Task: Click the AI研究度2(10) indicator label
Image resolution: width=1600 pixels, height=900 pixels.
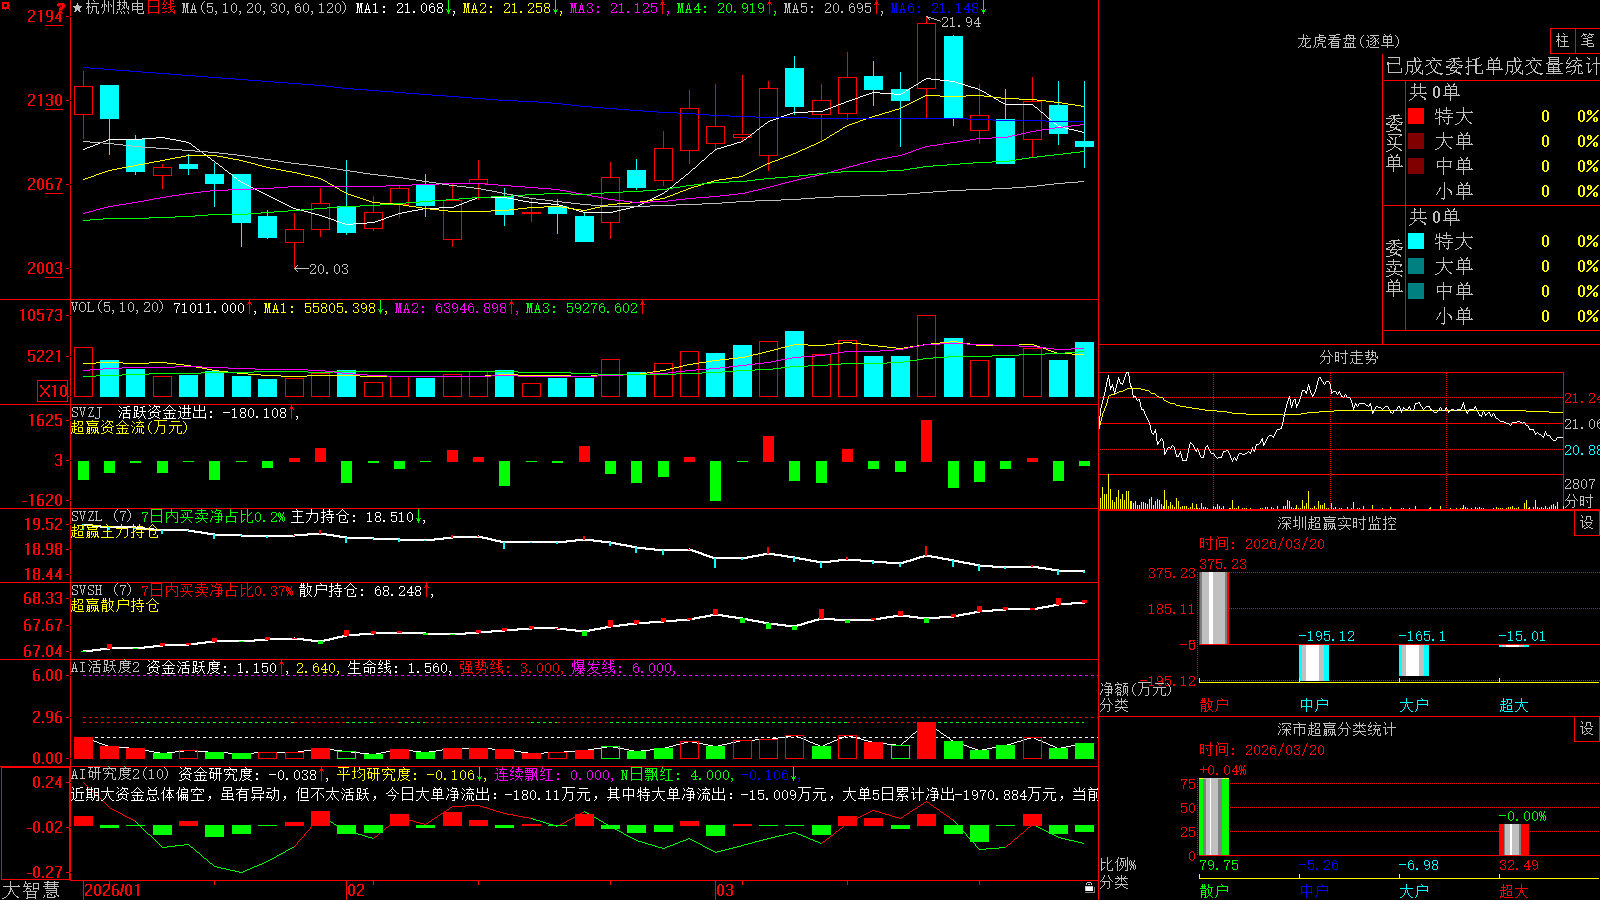Action: [120, 774]
